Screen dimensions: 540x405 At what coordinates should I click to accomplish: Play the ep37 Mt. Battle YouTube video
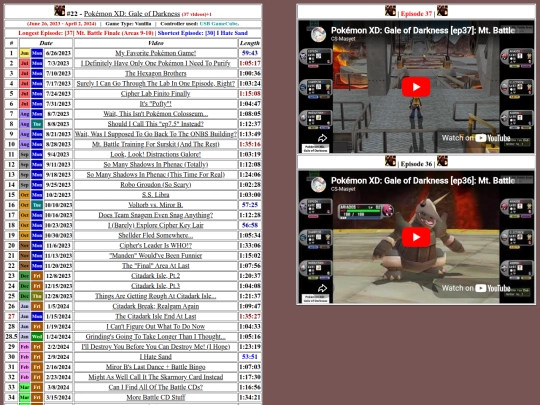tap(416, 87)
